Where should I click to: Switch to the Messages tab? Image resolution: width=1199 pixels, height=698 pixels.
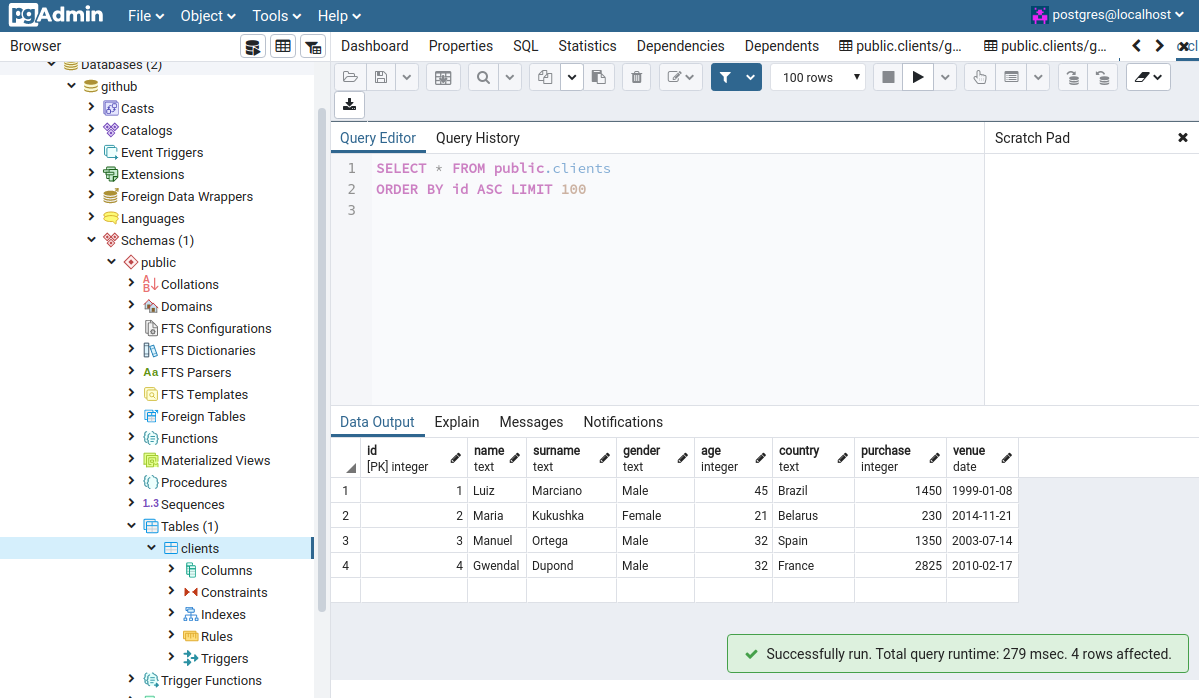pos(531,422)
